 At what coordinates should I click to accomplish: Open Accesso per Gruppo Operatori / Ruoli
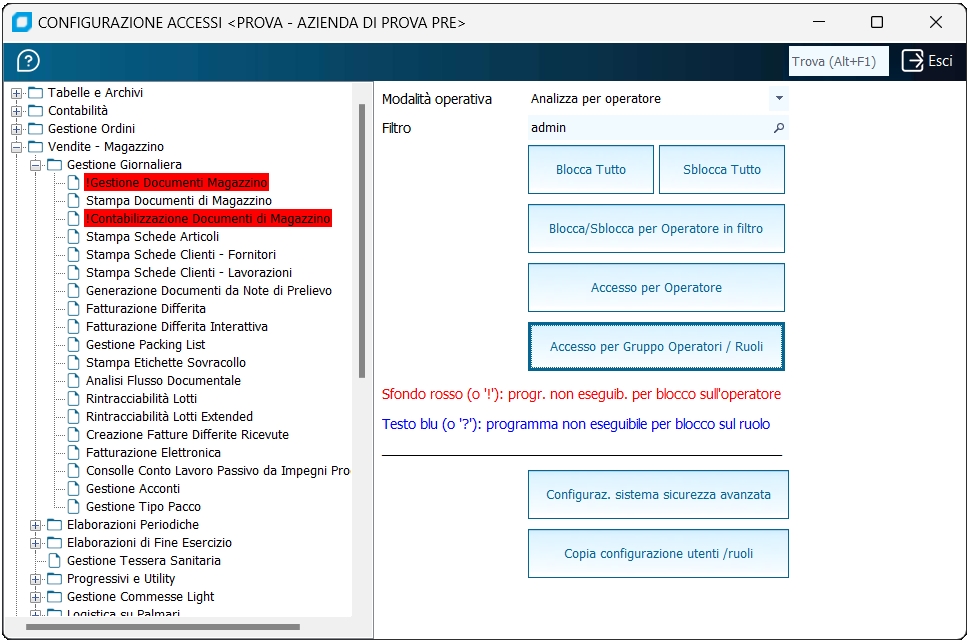(x=656, y=347)
